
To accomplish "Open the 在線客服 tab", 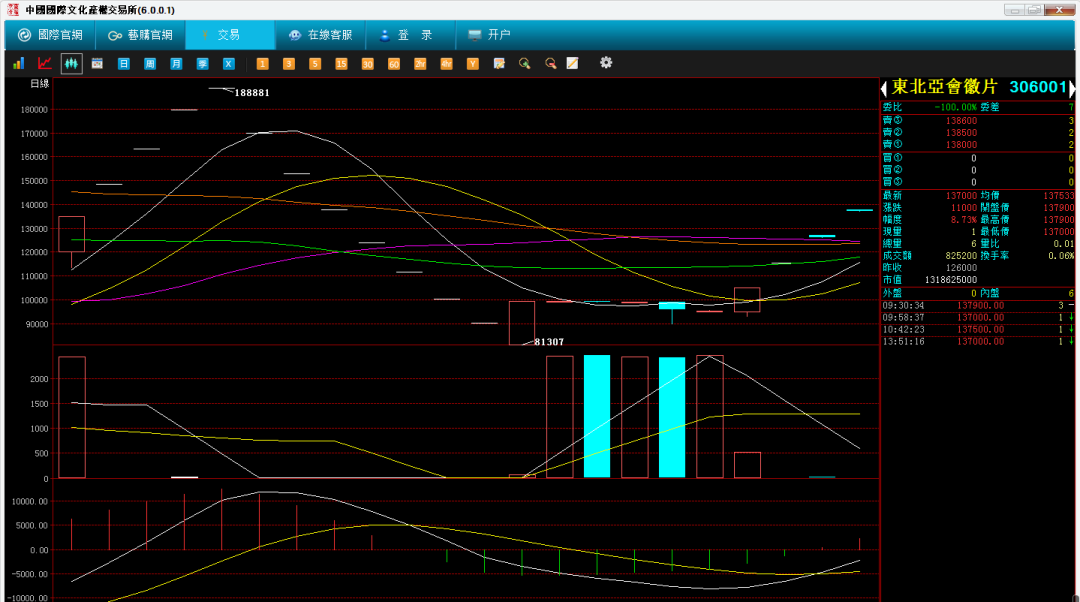I will point(320,34).
